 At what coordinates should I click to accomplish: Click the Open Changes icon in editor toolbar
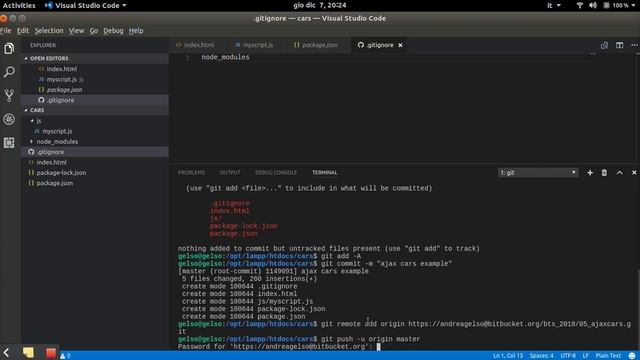tap(604, 45)
